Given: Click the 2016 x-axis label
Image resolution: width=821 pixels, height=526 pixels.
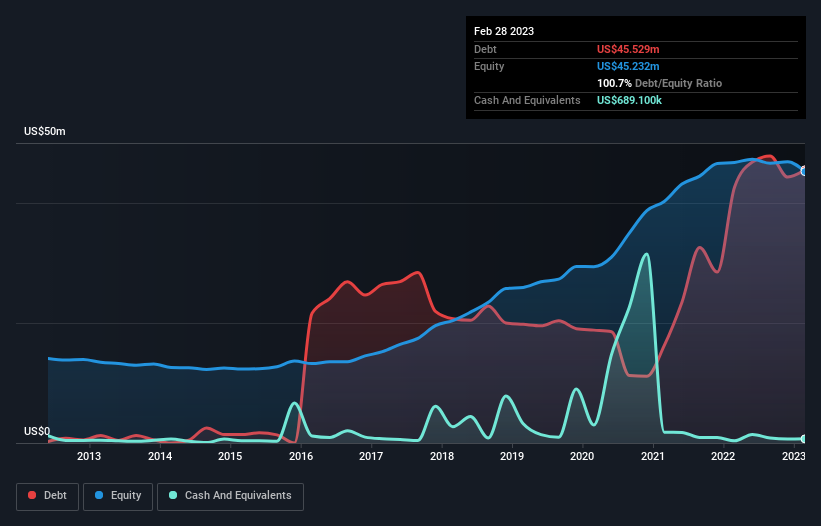Looking at the screenshot, I should [x=301, y=456].
